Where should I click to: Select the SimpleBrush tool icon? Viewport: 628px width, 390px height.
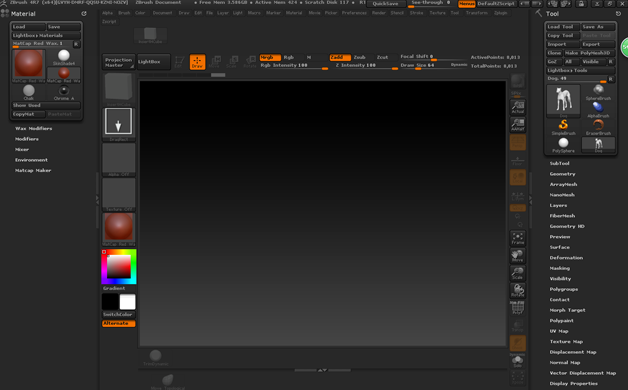(x=564, y=127)
